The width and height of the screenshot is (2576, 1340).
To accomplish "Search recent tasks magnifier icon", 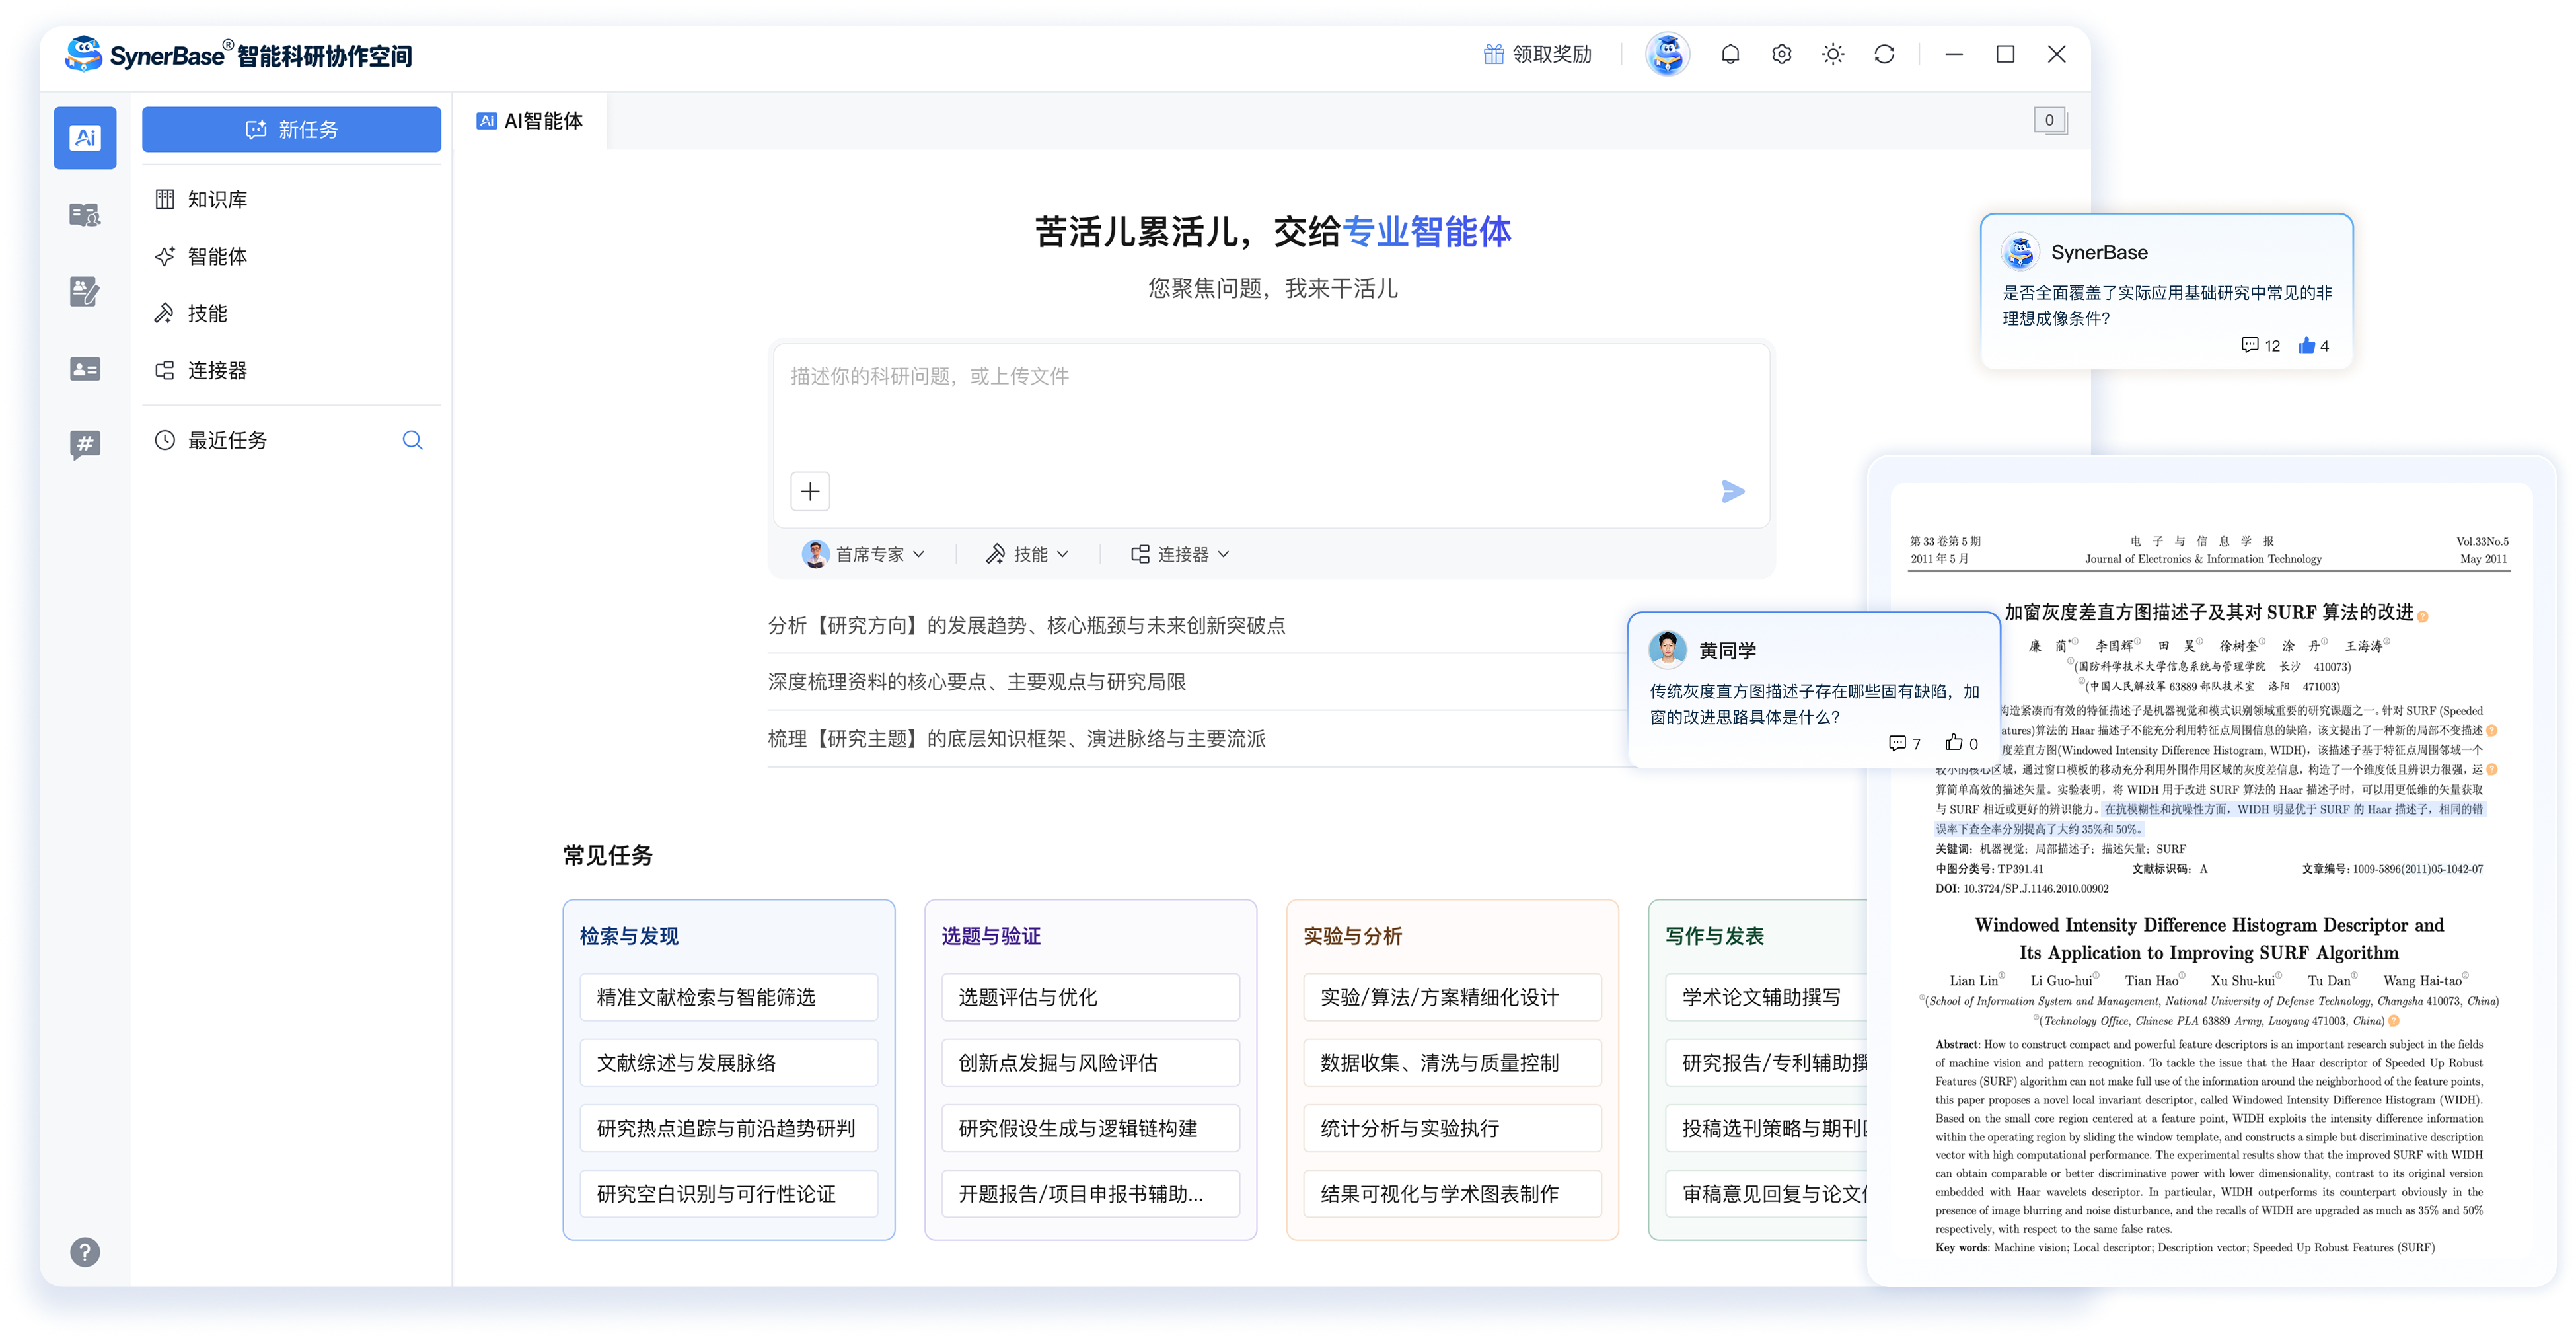I will pyautogui.click(x=412, y=440).
